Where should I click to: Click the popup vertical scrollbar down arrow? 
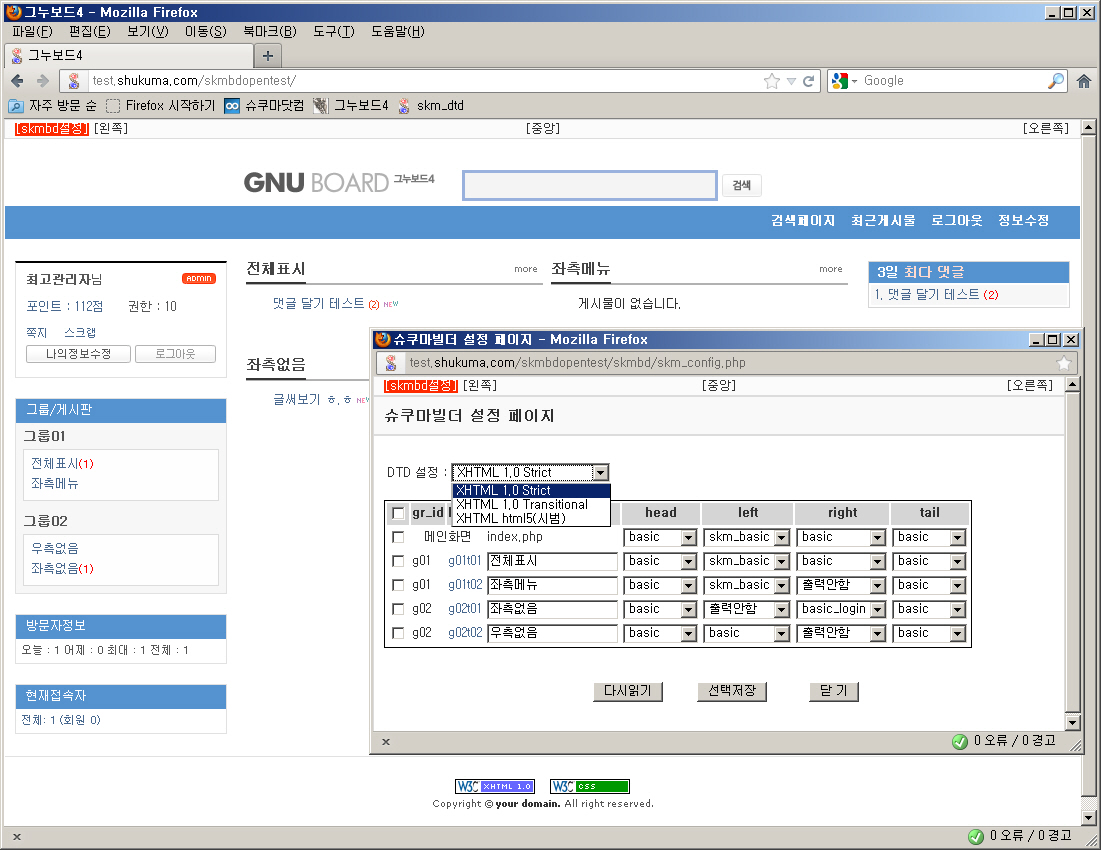pos(1072,722)
